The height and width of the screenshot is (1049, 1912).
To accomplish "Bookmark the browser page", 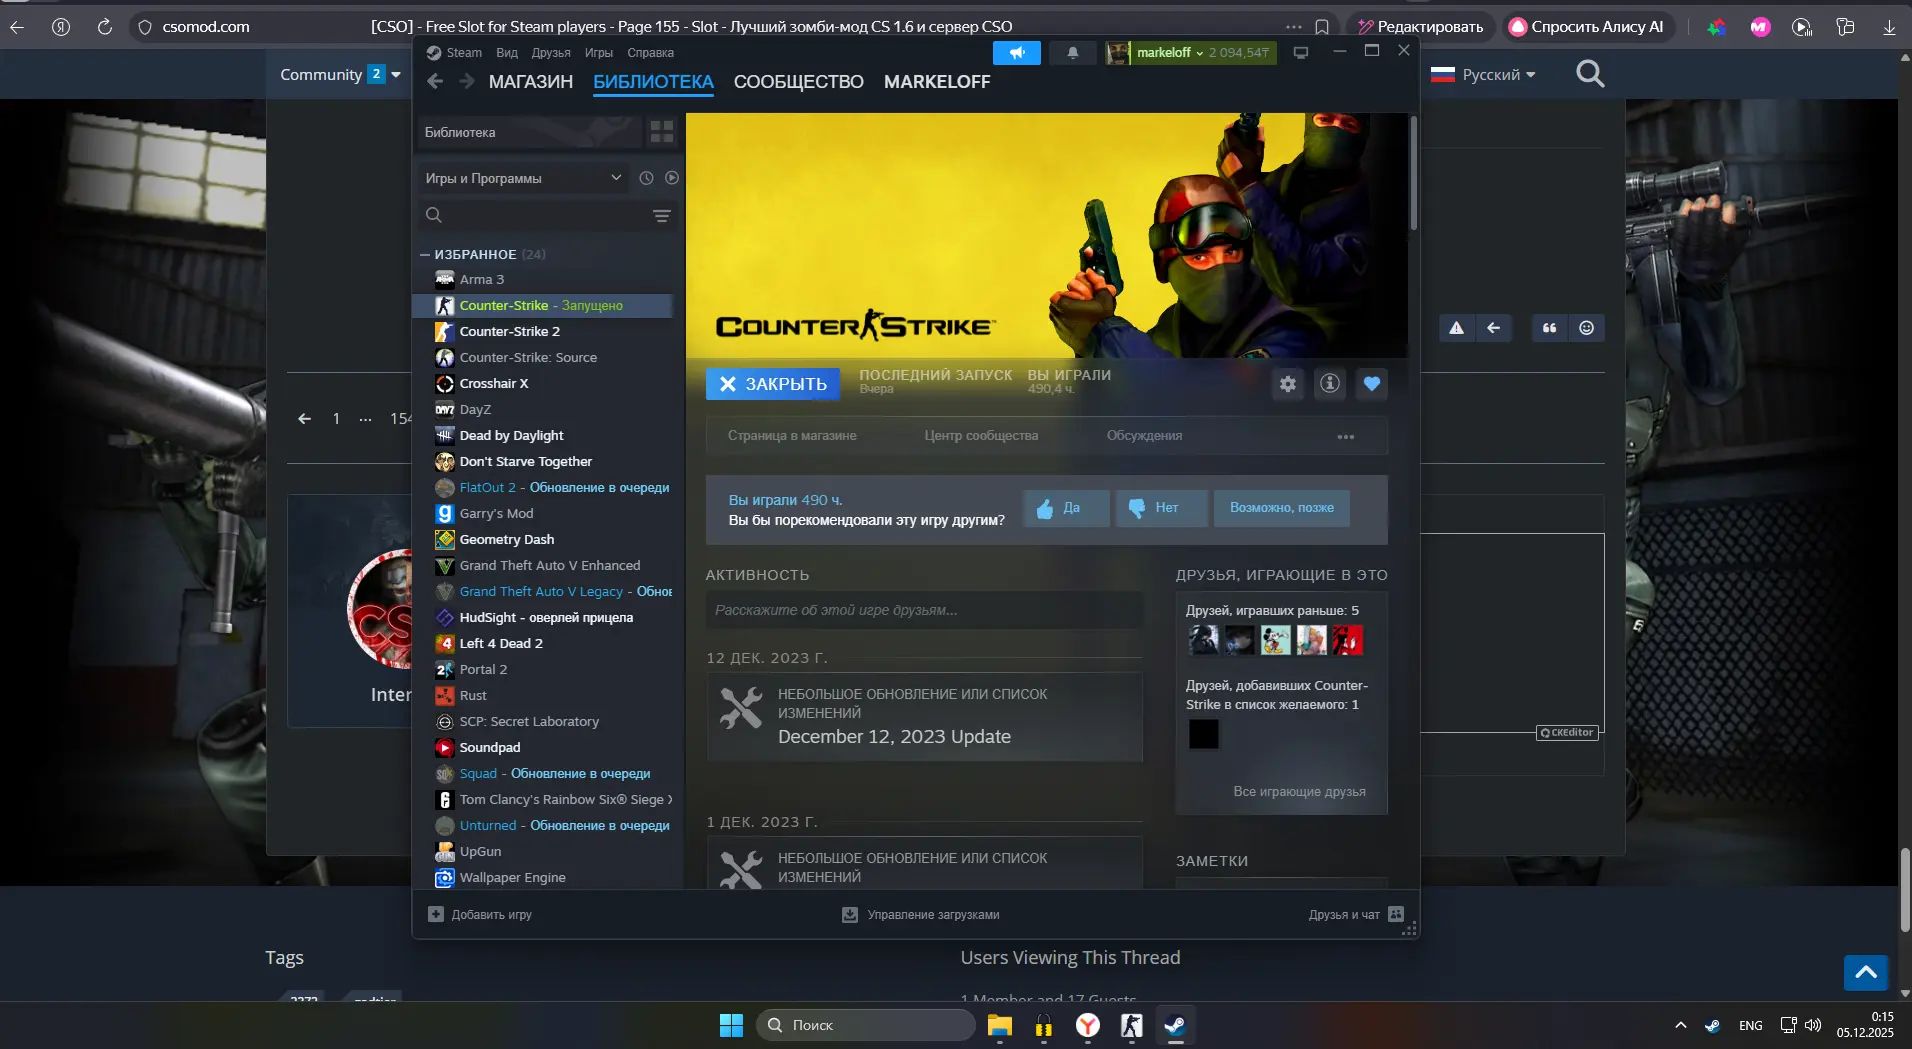I will click(x=1322, y=27).
